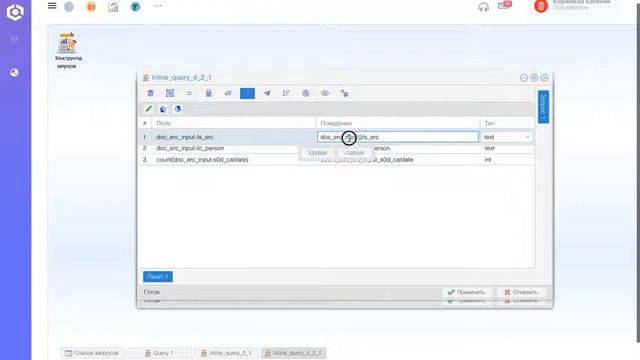
Task: Close the Inline_query_4_2_1 window
Action: (544, 78)
